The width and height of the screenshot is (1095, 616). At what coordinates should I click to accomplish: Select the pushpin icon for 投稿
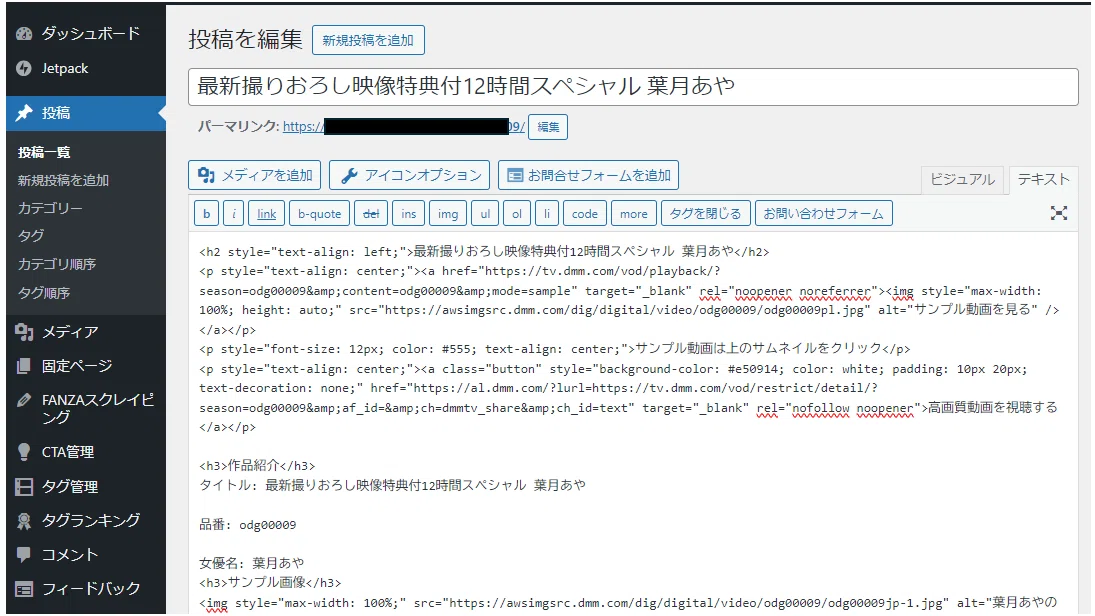pos(24,112)
